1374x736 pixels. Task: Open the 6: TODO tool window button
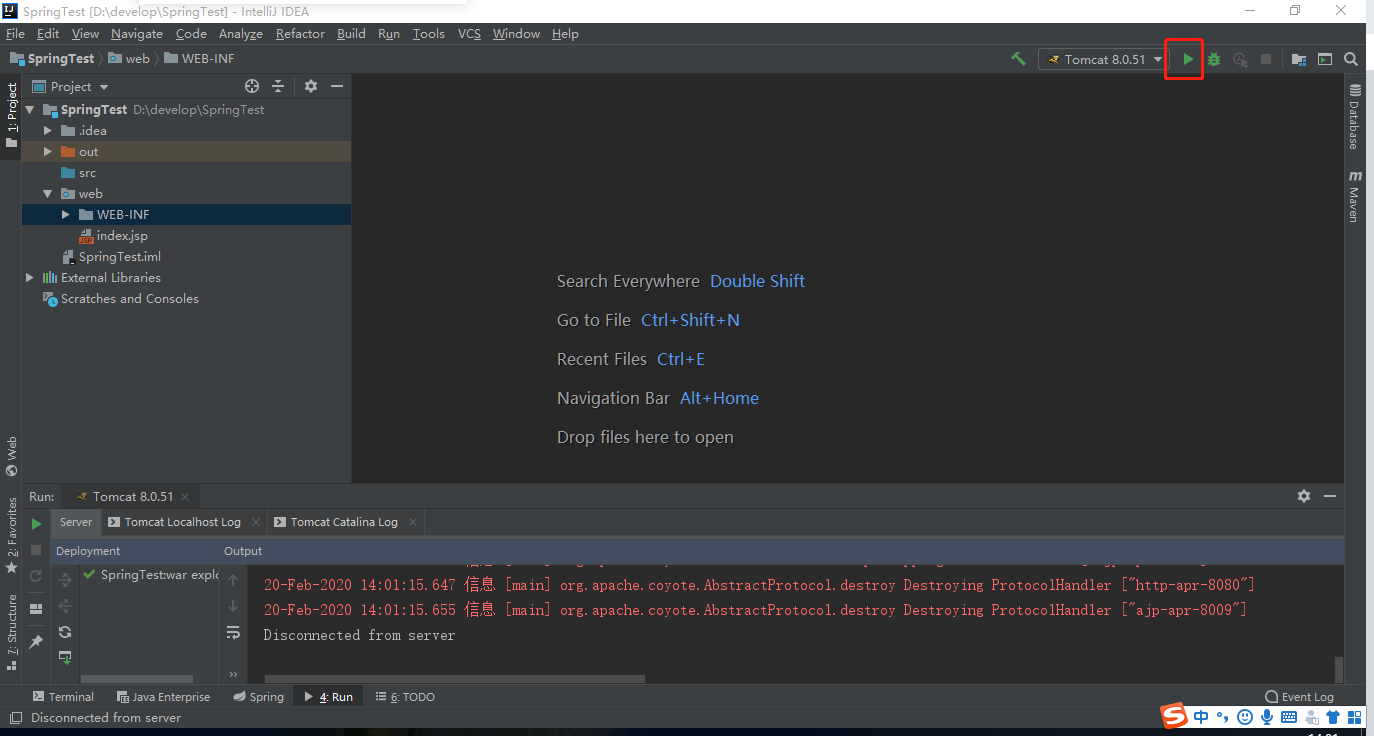(x=405, y=697)
